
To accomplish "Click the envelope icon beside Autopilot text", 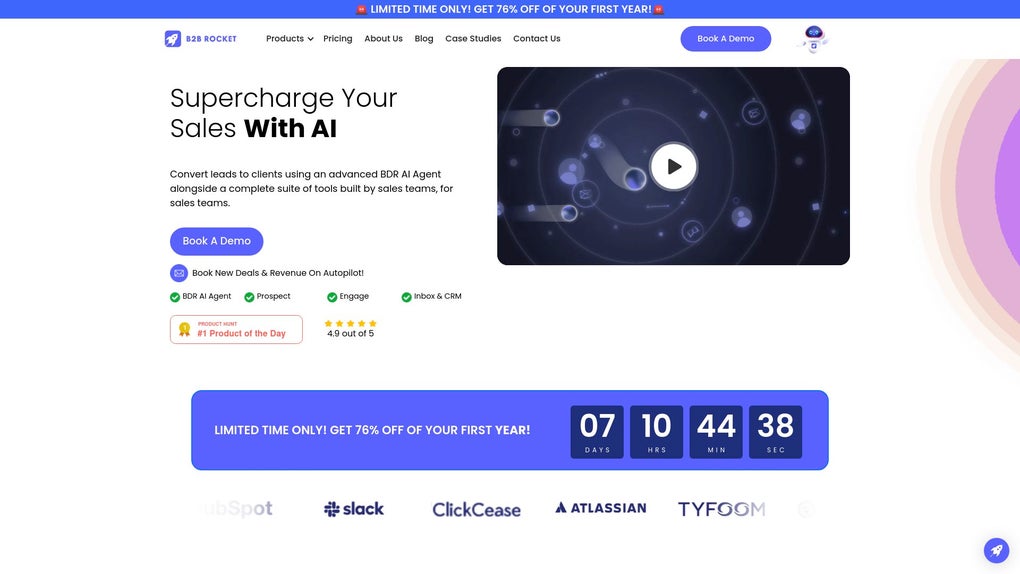I will [179, 273].
